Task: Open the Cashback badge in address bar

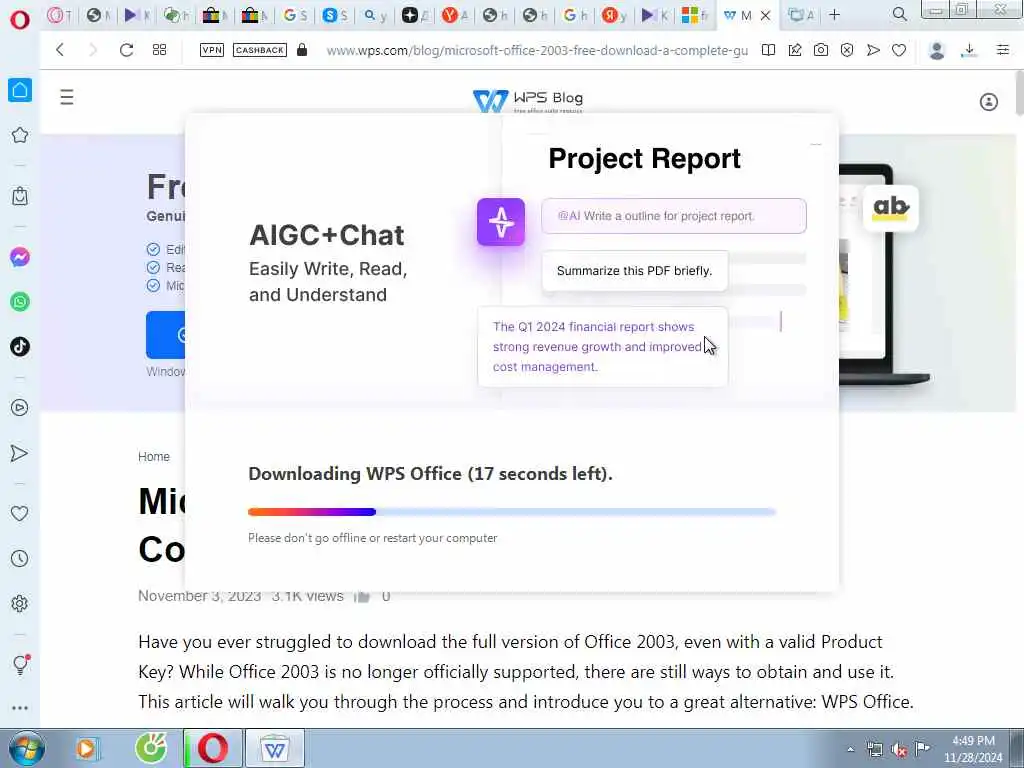Action: (260, 50)
